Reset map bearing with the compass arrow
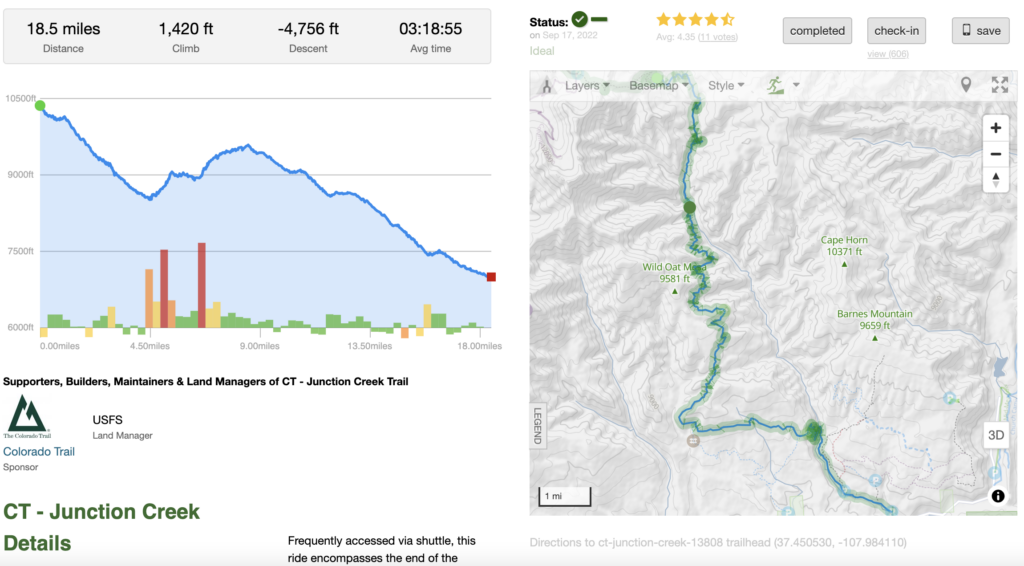 995,180
